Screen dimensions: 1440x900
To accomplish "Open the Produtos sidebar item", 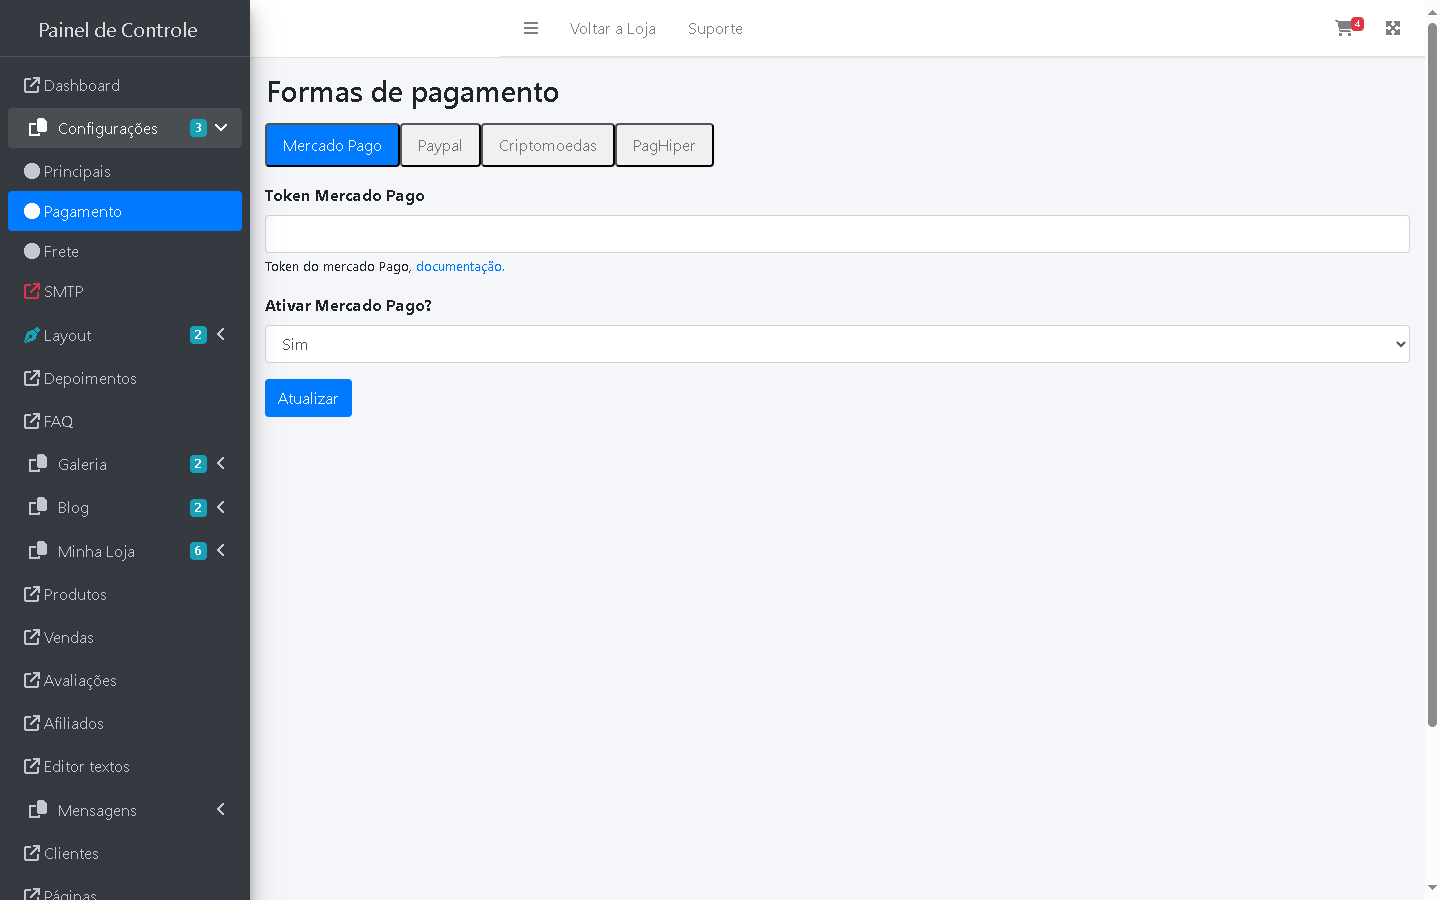I will (x=75, y=595).
